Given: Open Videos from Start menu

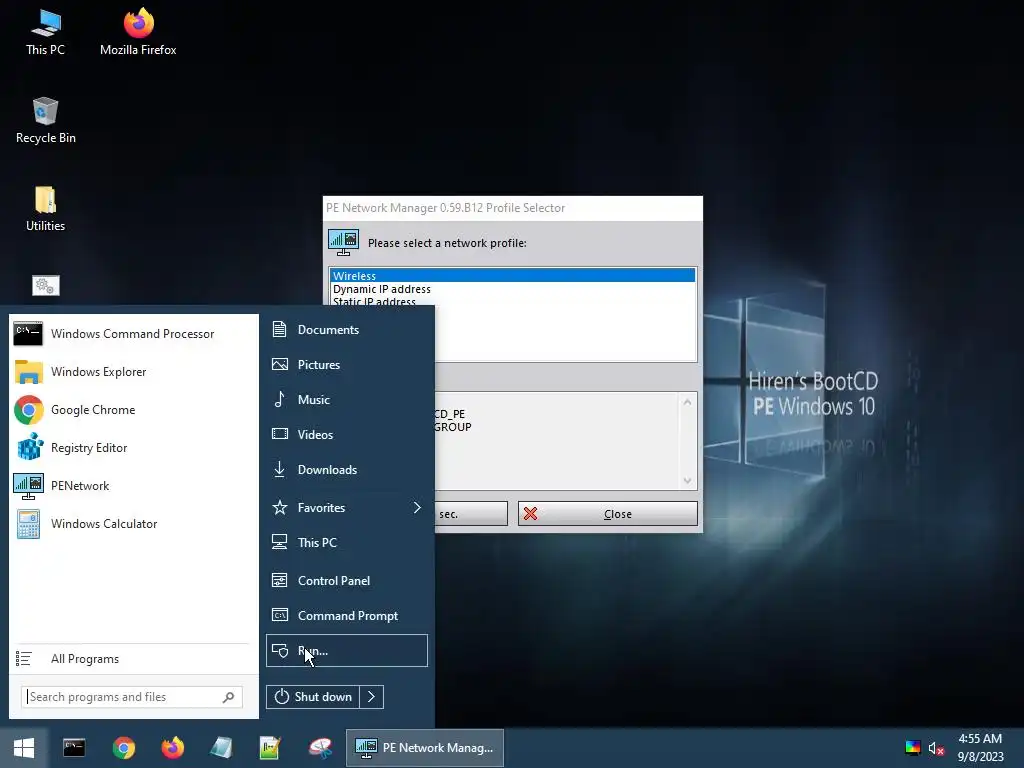Looking at the screenshot, I should click(347, 434).
